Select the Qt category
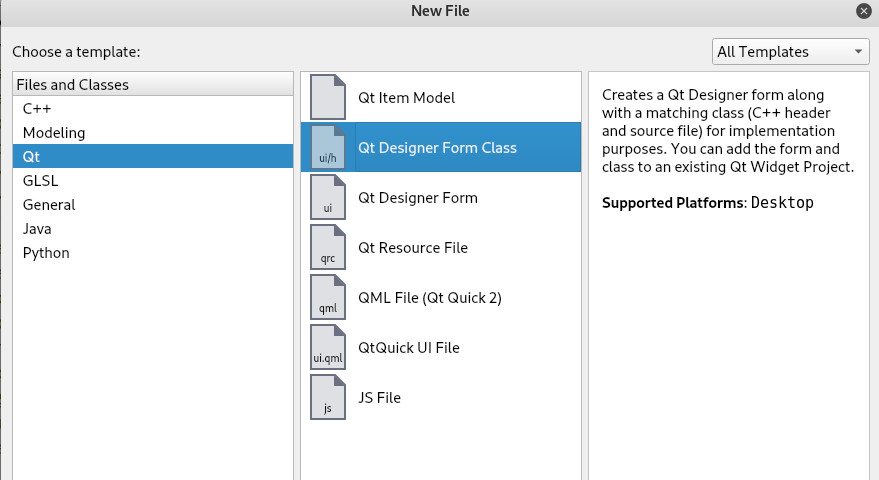Viewport: 879px width, 480px height. tap(153, 156)
